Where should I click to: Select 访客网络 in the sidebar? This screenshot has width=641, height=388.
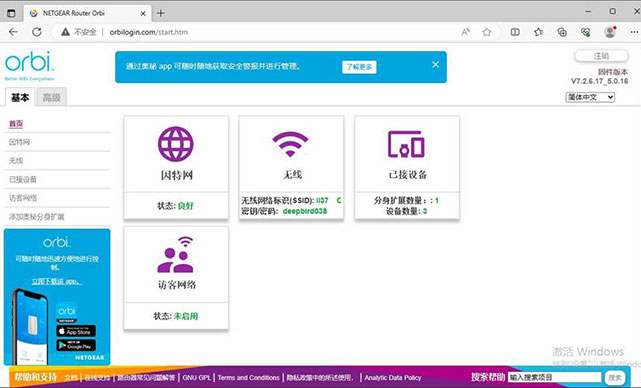[x=23, y=198]
